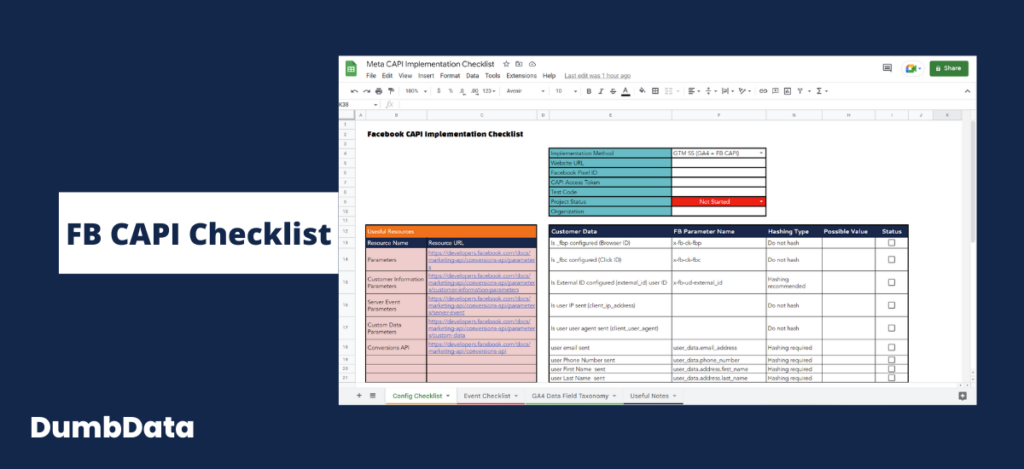Viewport: 1024px width, 469px height.
Task: Open the All Sheets list icon
Action: tap(373, 395)
